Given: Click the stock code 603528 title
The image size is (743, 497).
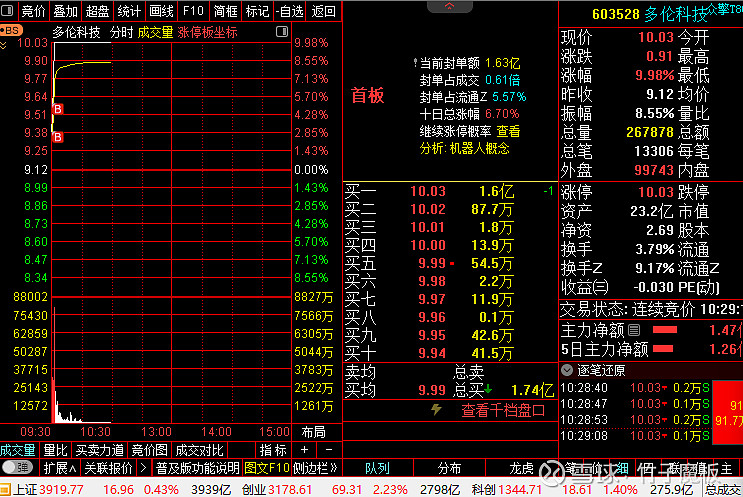Looking at the screenshot, I should (x=616, y=14).
